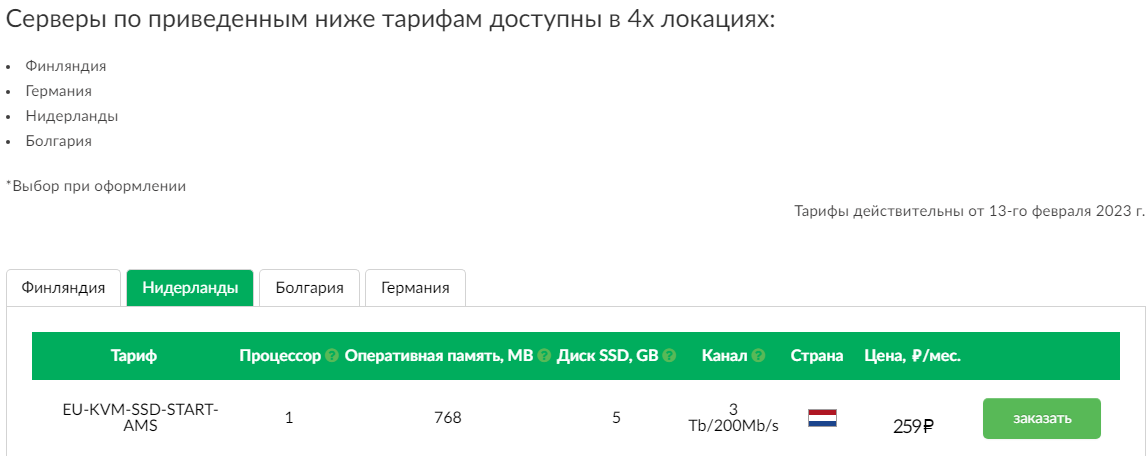Click the Тариф column header
Image resolution: width=1148 pixels, height=456 pixels.
pos(134,356)
